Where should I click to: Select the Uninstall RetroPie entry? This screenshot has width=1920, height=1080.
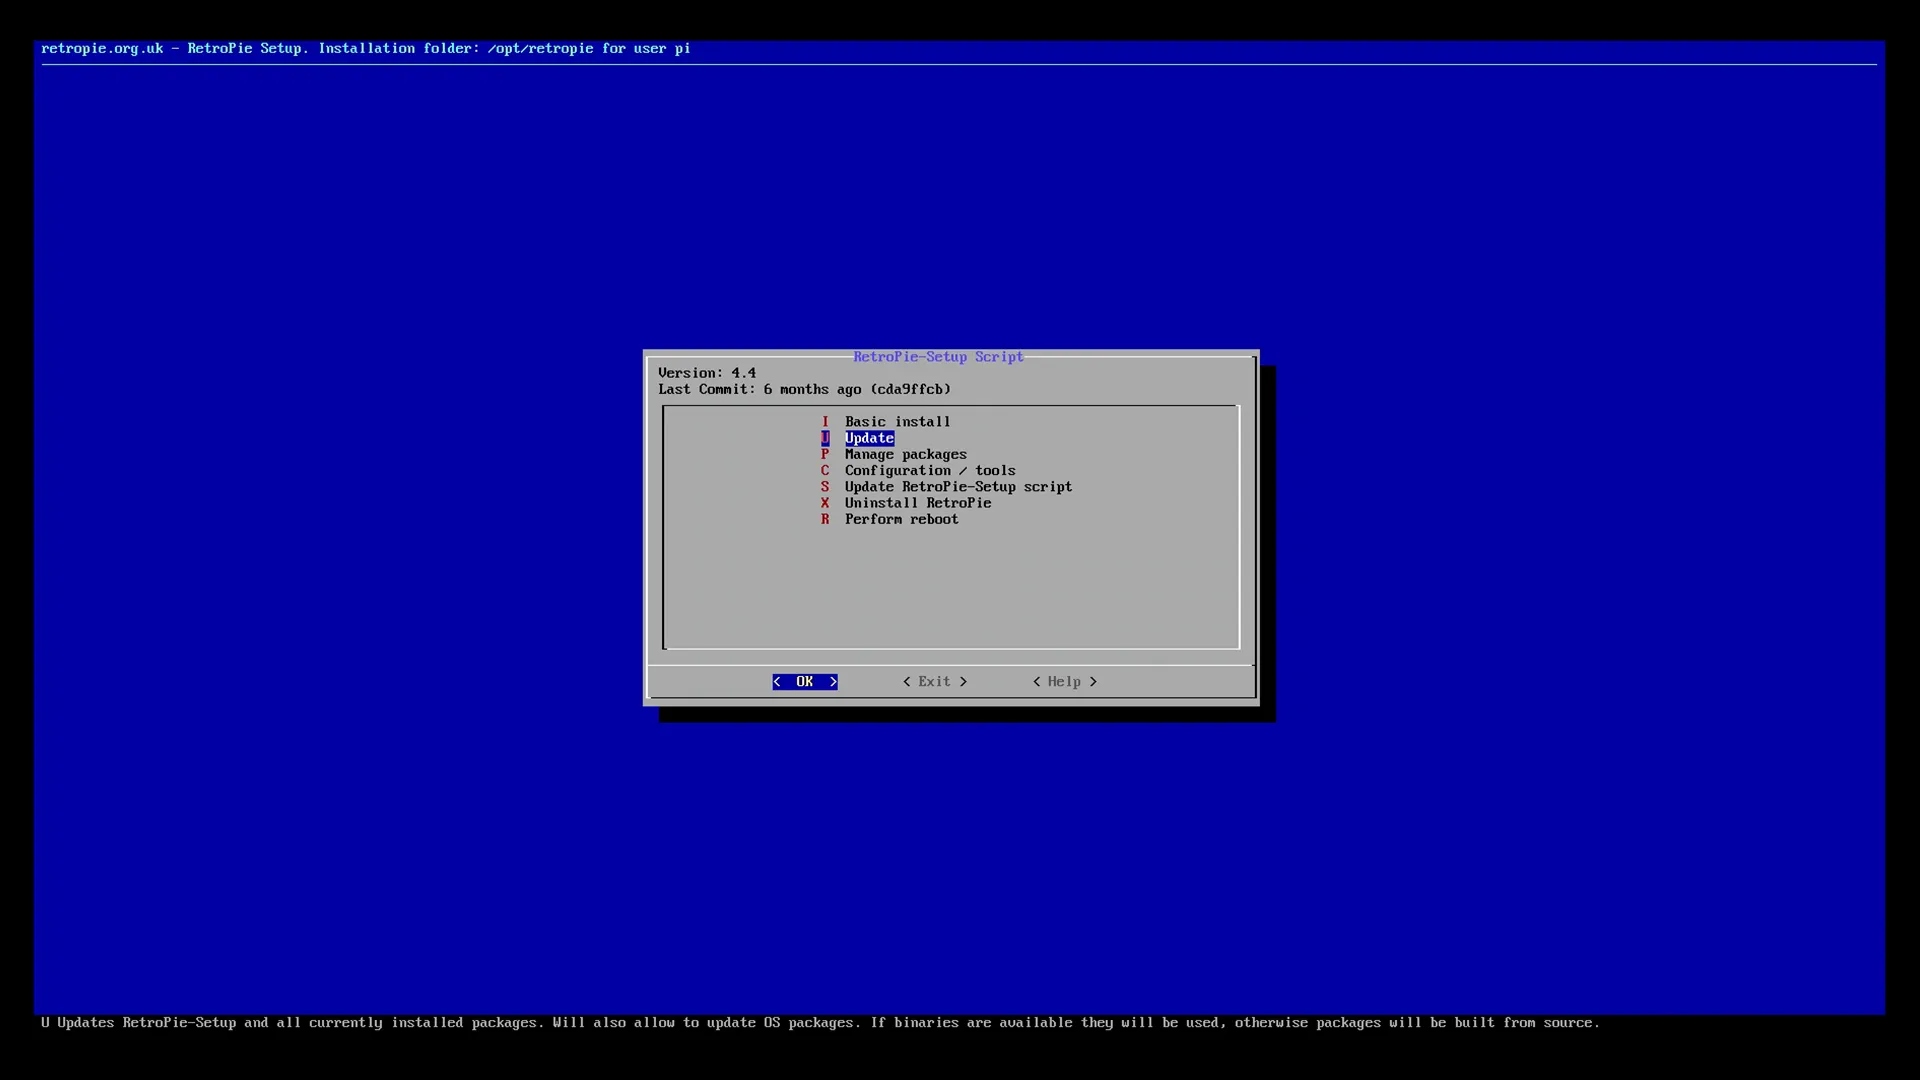pyautogui.click(x=906, y=503)
